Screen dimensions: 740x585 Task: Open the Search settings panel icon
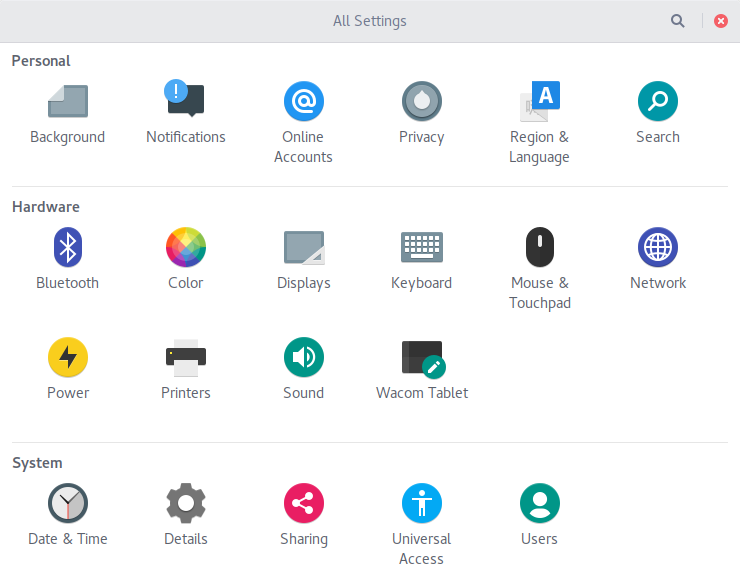tap(657, 101)
